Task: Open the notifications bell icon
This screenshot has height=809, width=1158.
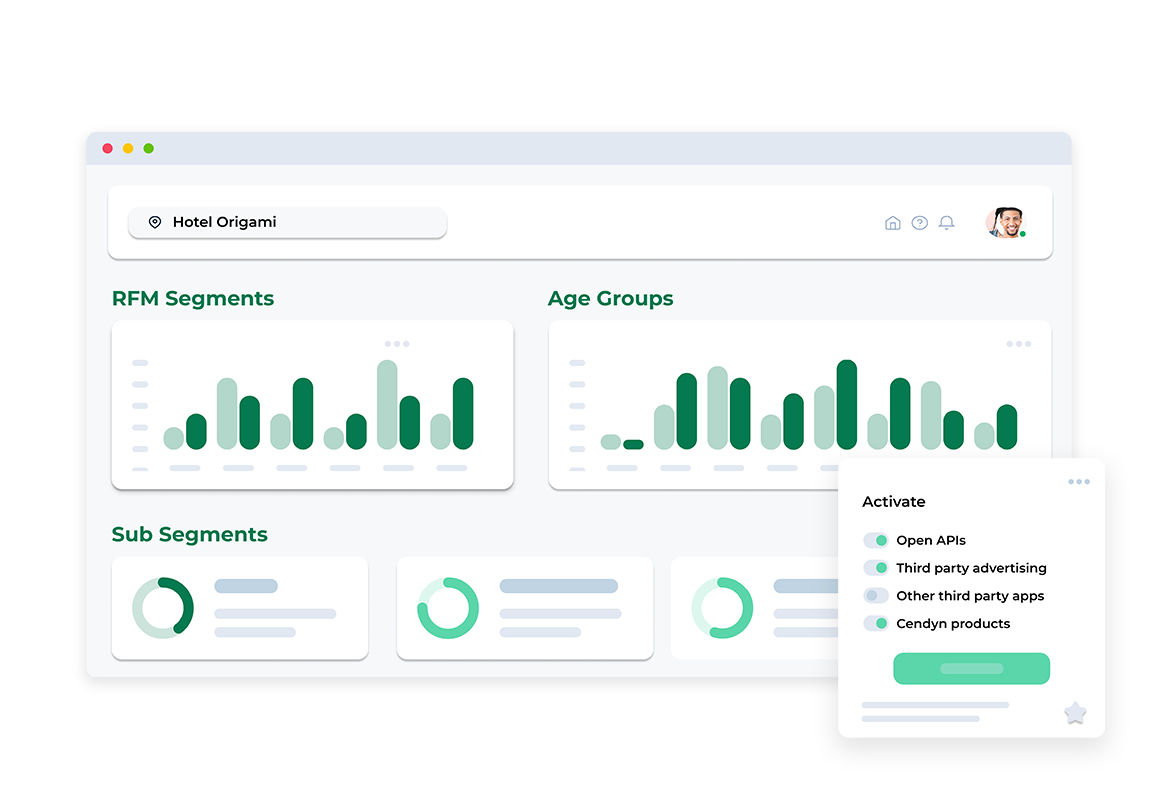Action: pos(947,222)
